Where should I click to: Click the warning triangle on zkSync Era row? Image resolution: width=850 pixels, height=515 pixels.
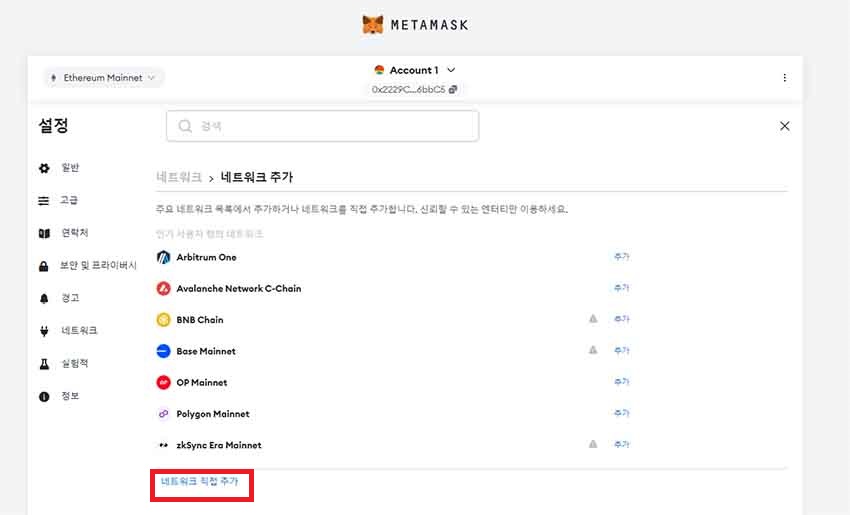593,444
